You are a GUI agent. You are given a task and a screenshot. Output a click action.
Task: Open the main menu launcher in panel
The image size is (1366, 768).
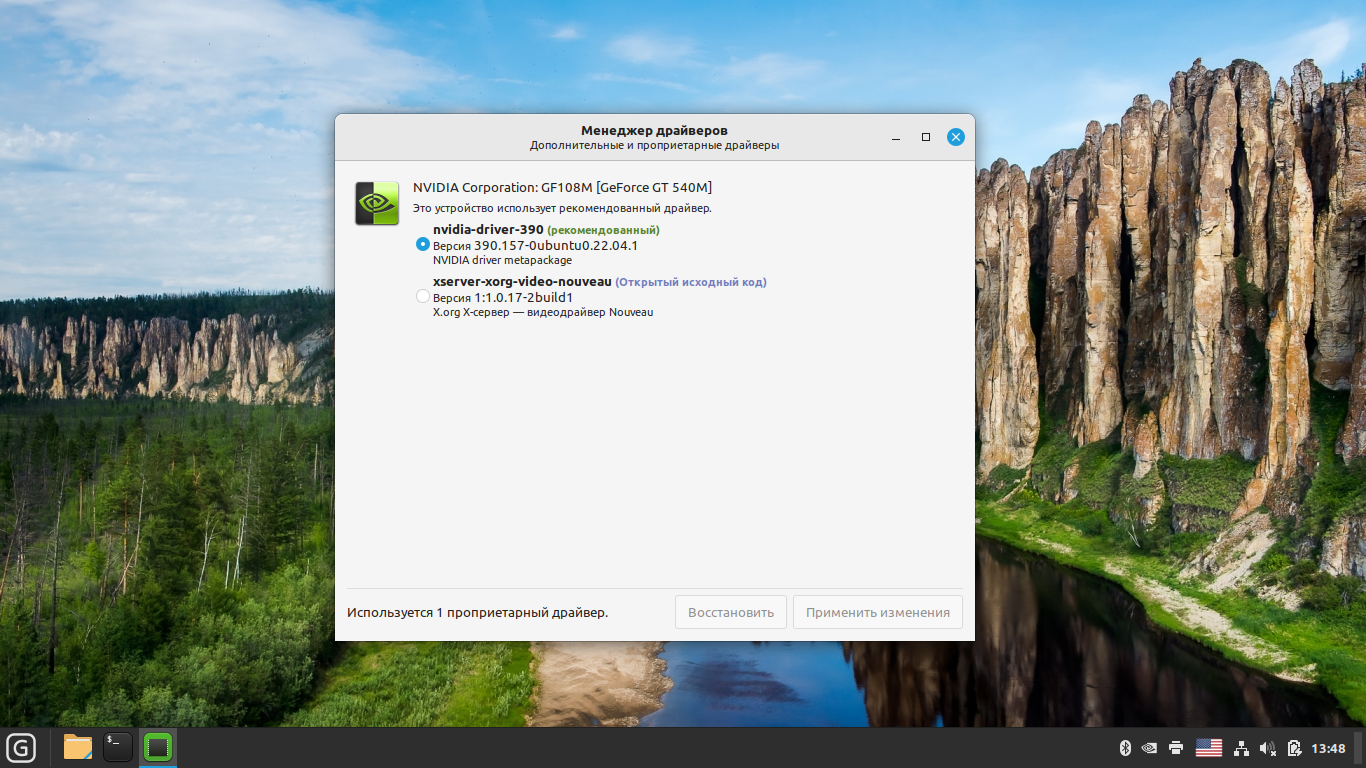tap(21, 747)
